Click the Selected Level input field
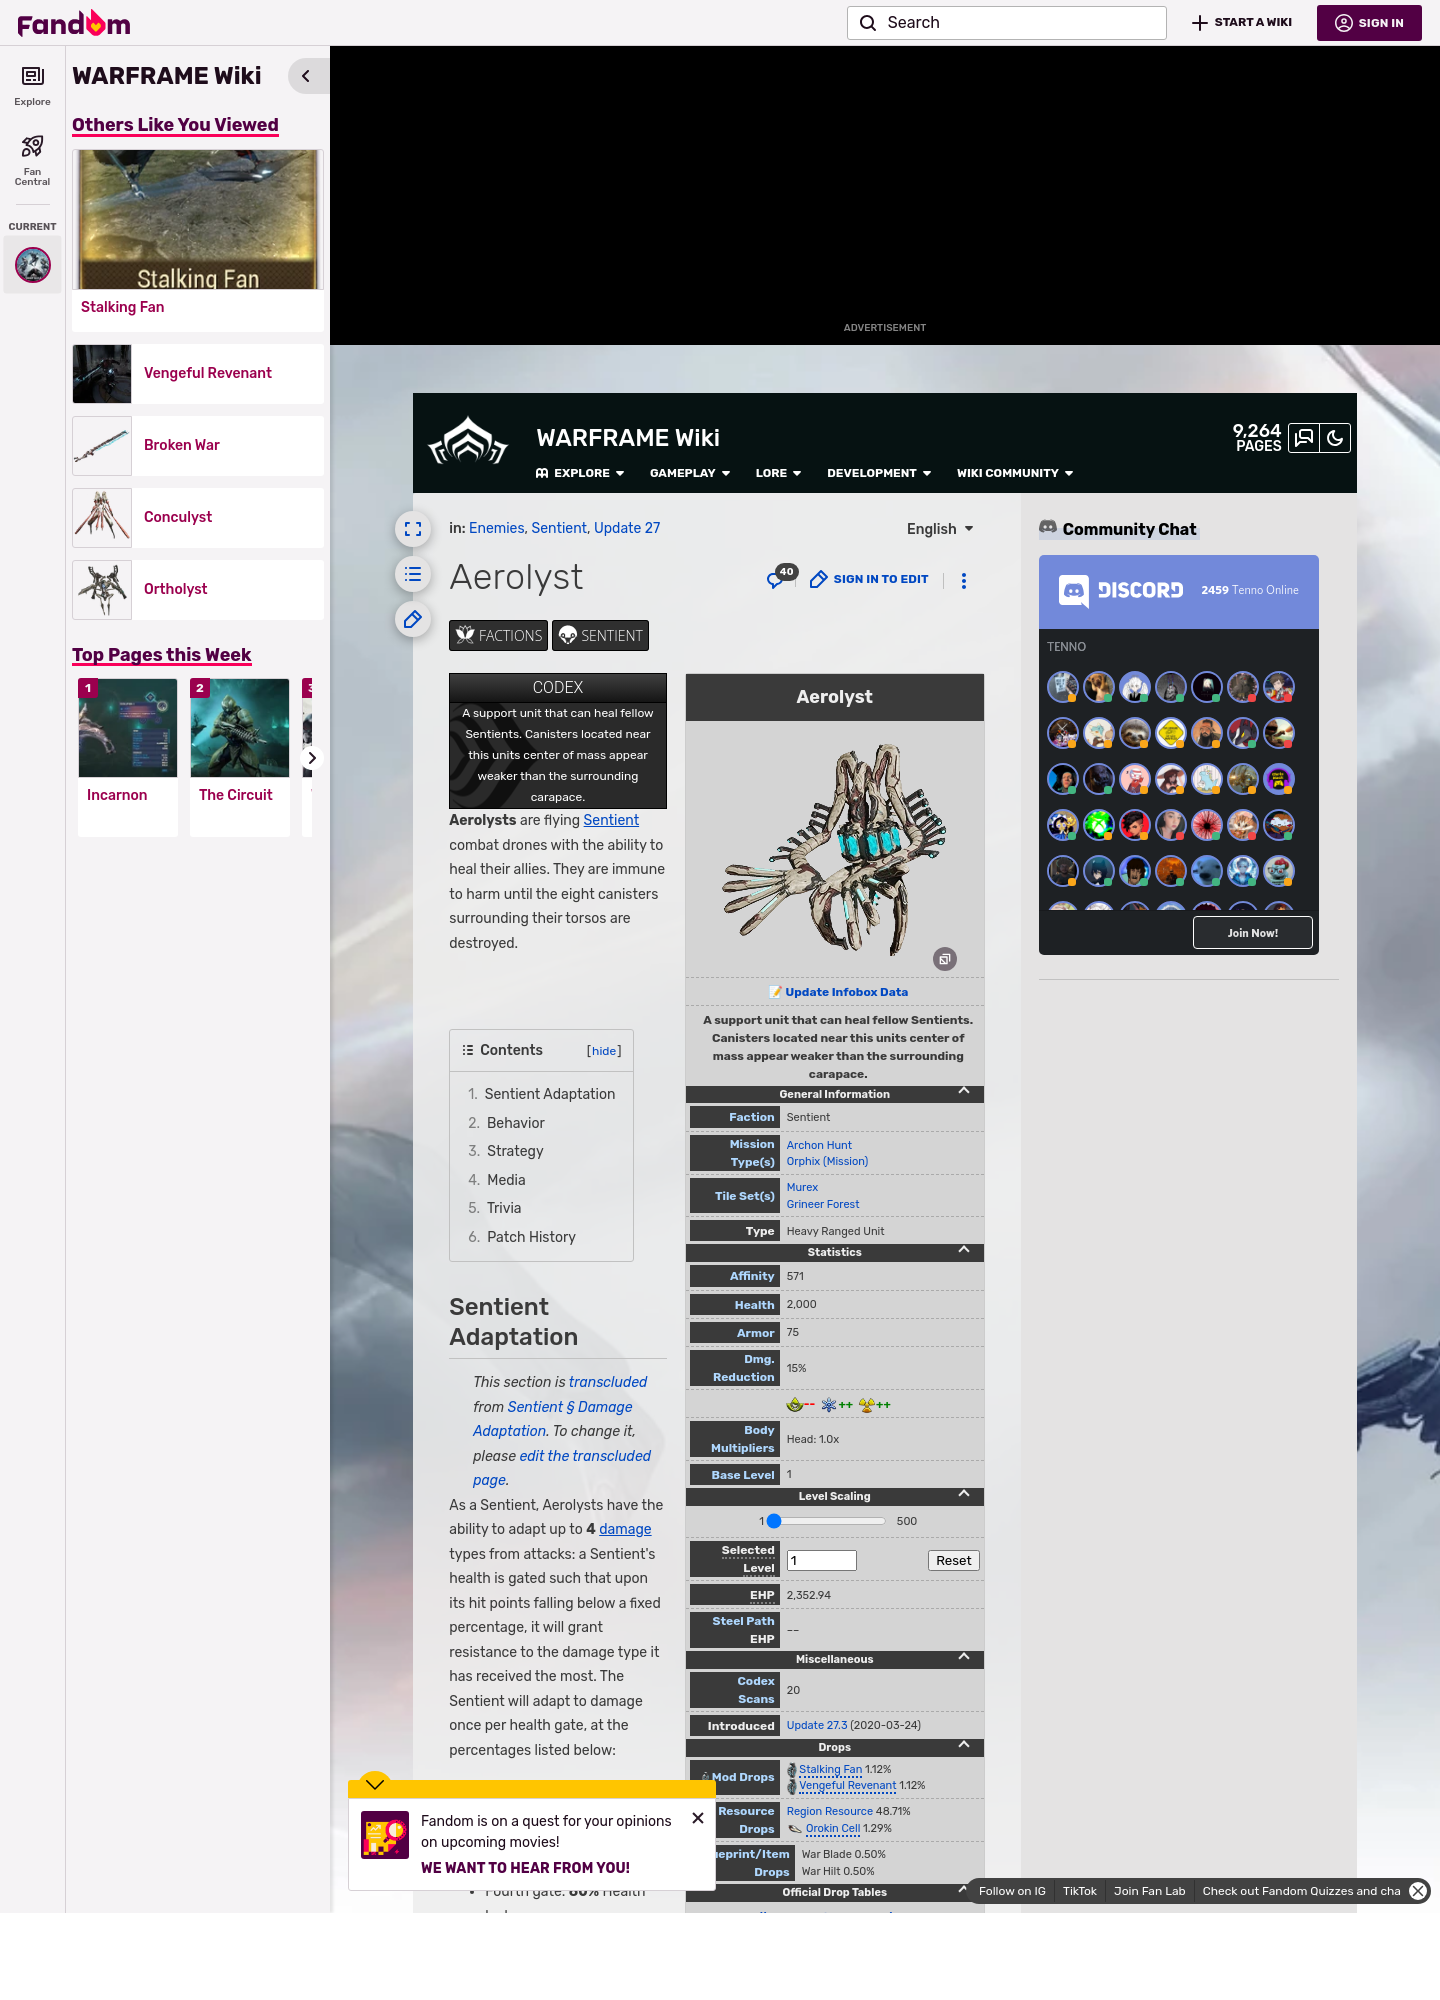This screenshot has height=2000, width=1440. 822,1560
